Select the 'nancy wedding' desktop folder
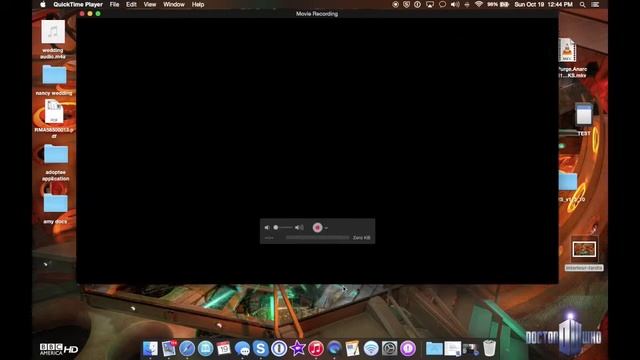 click(54, 80)
